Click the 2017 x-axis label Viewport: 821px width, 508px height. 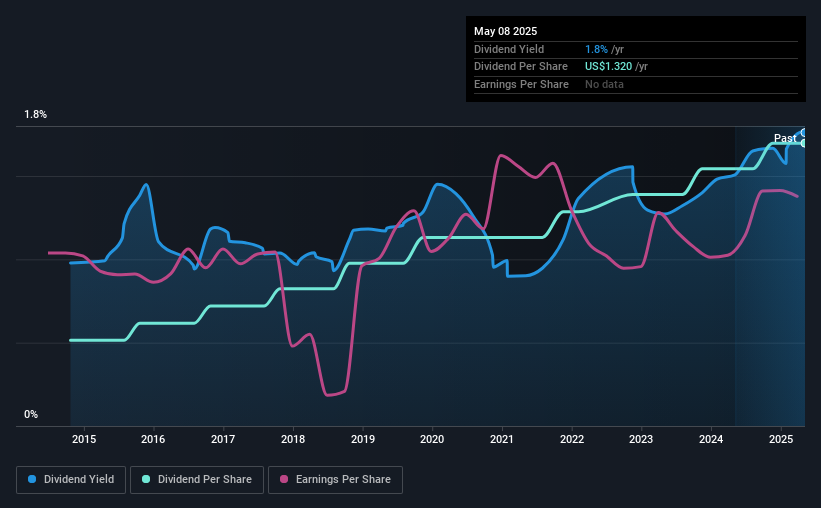223,439
